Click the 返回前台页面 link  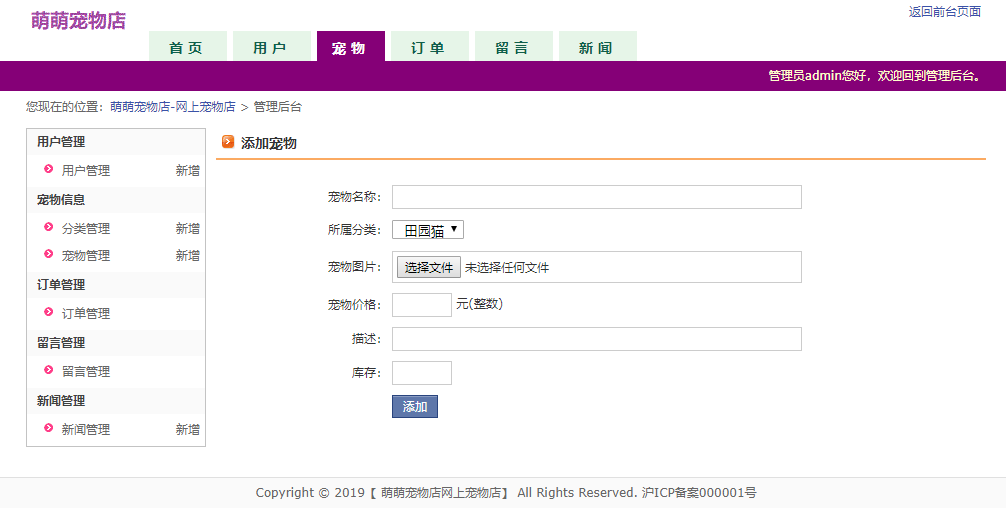(x=944, y=12)
